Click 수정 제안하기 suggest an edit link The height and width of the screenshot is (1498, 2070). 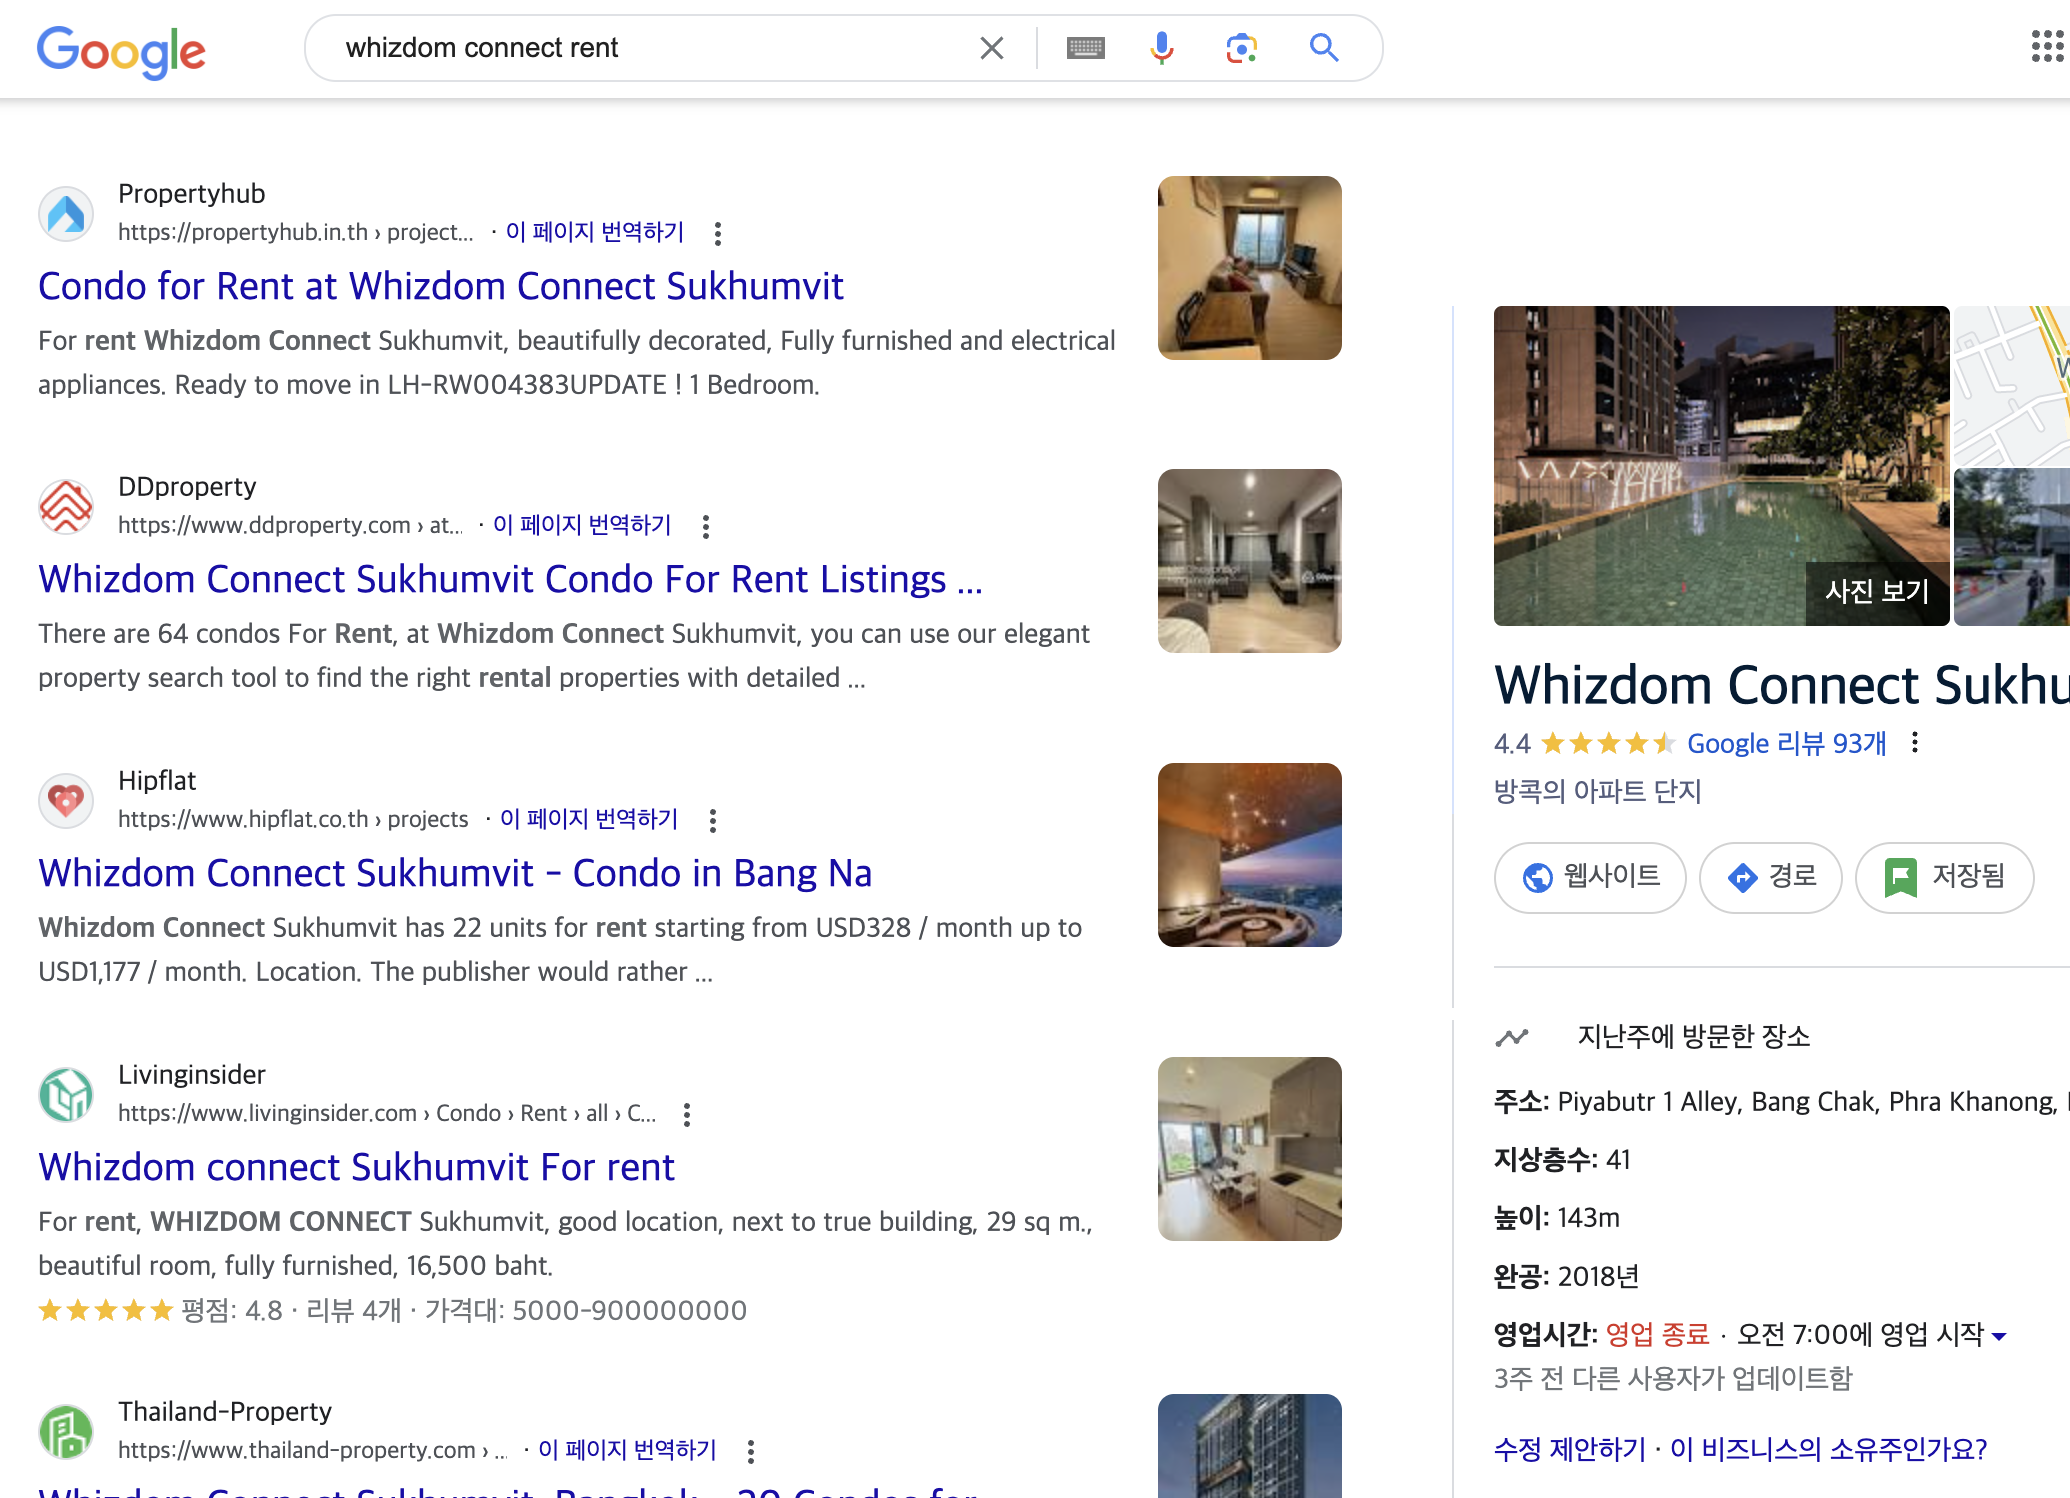click(1570, 1450)
